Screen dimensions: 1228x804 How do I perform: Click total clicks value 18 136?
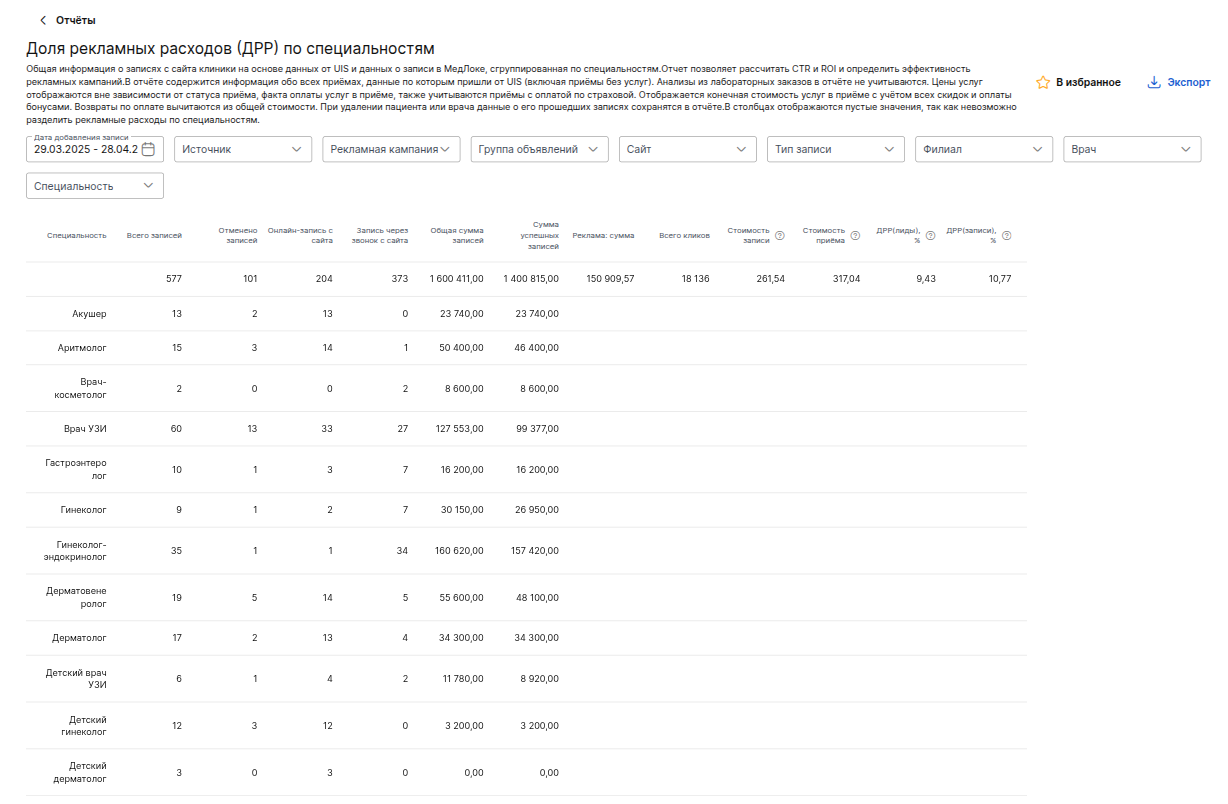695,279
